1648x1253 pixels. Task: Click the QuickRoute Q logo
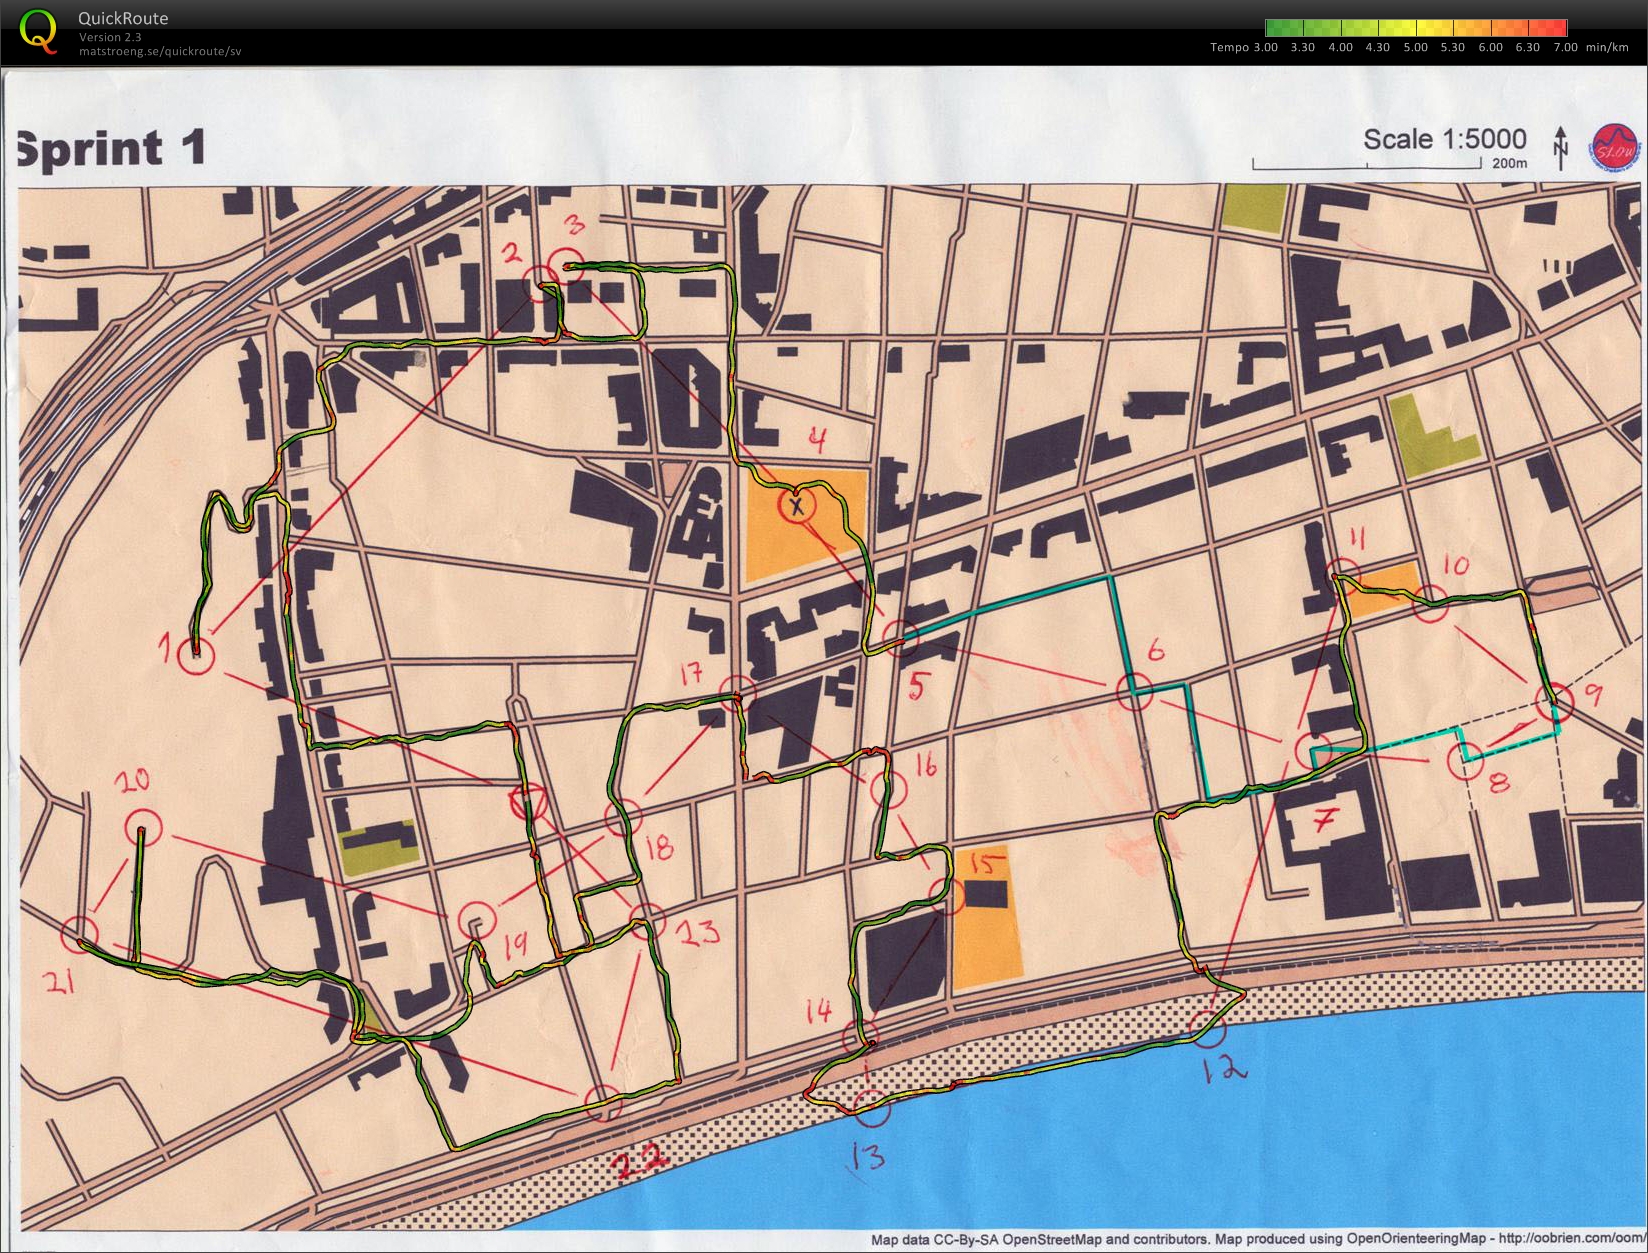37,32
